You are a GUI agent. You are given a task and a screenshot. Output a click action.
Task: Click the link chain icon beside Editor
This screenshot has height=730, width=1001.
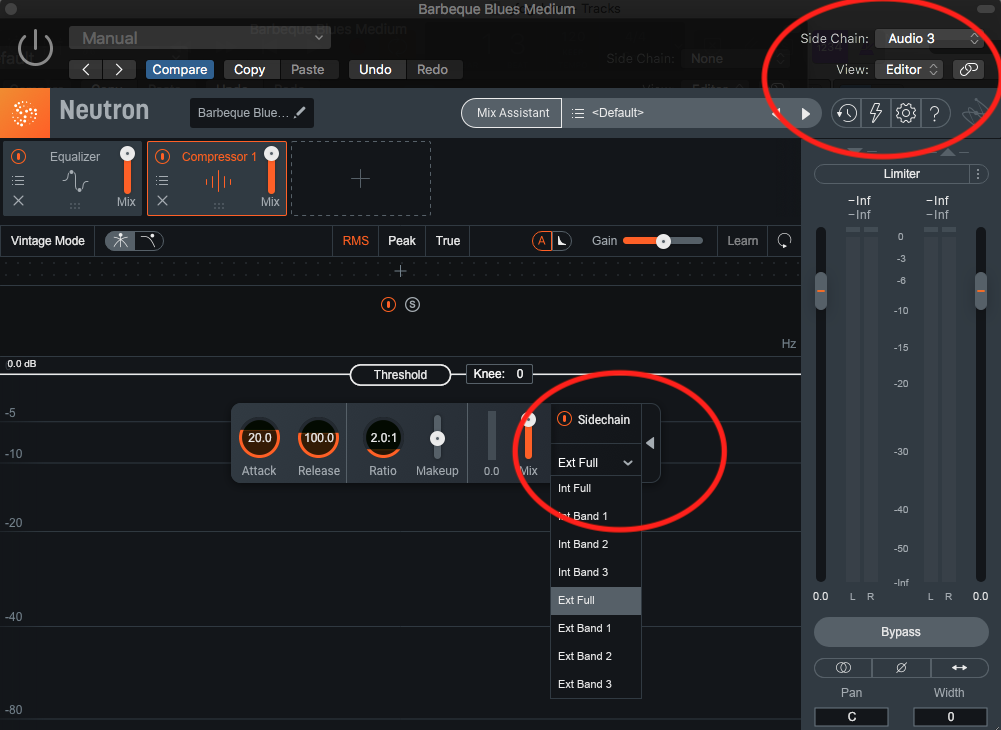pyautogui.click(x=968, y=69)
